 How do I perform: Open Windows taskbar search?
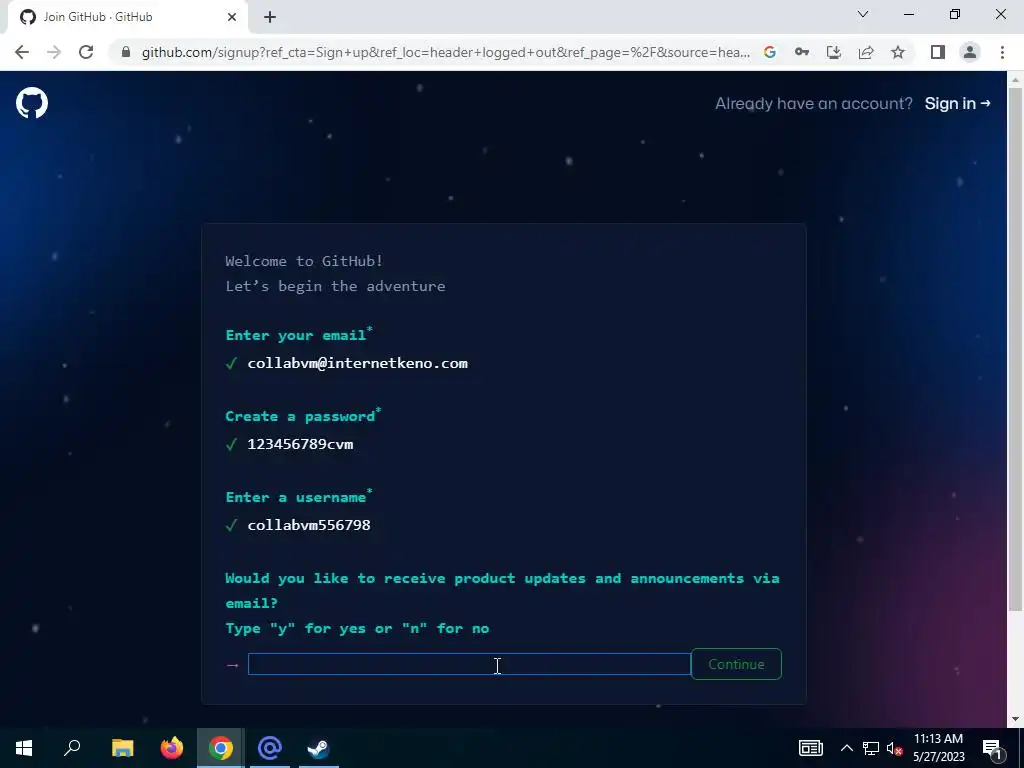[72, 748]
